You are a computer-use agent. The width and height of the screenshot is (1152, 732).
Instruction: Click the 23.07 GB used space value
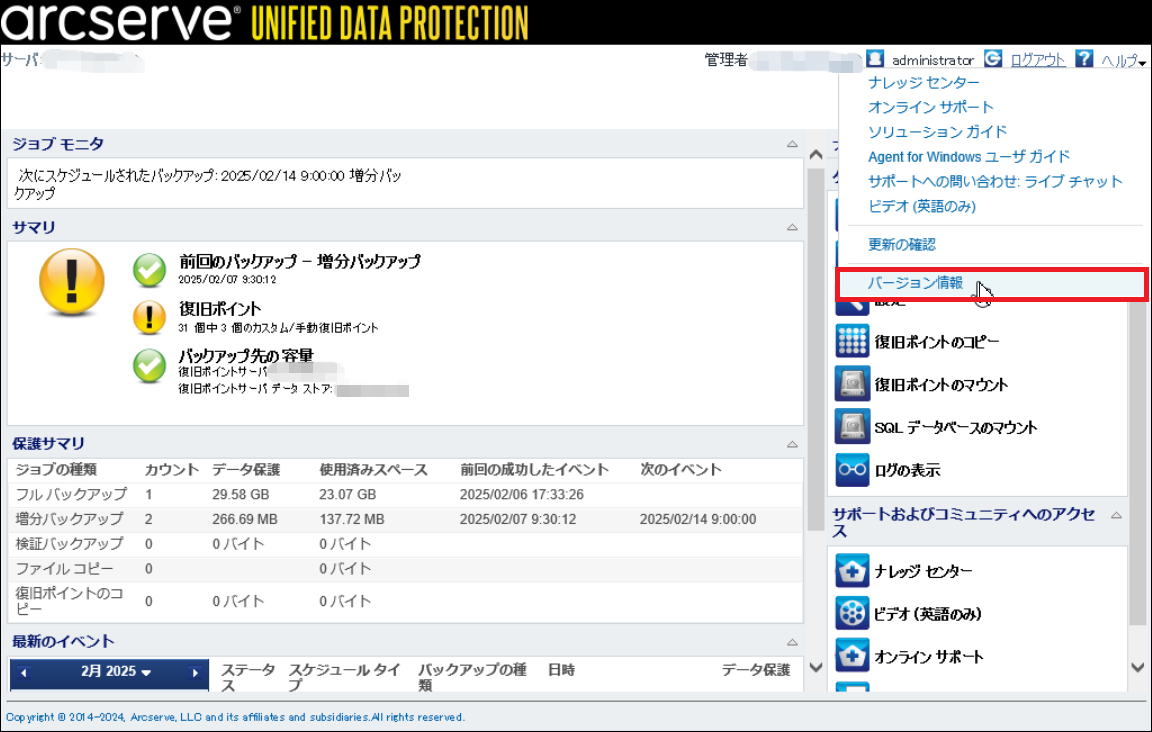[x=348, y=495]
